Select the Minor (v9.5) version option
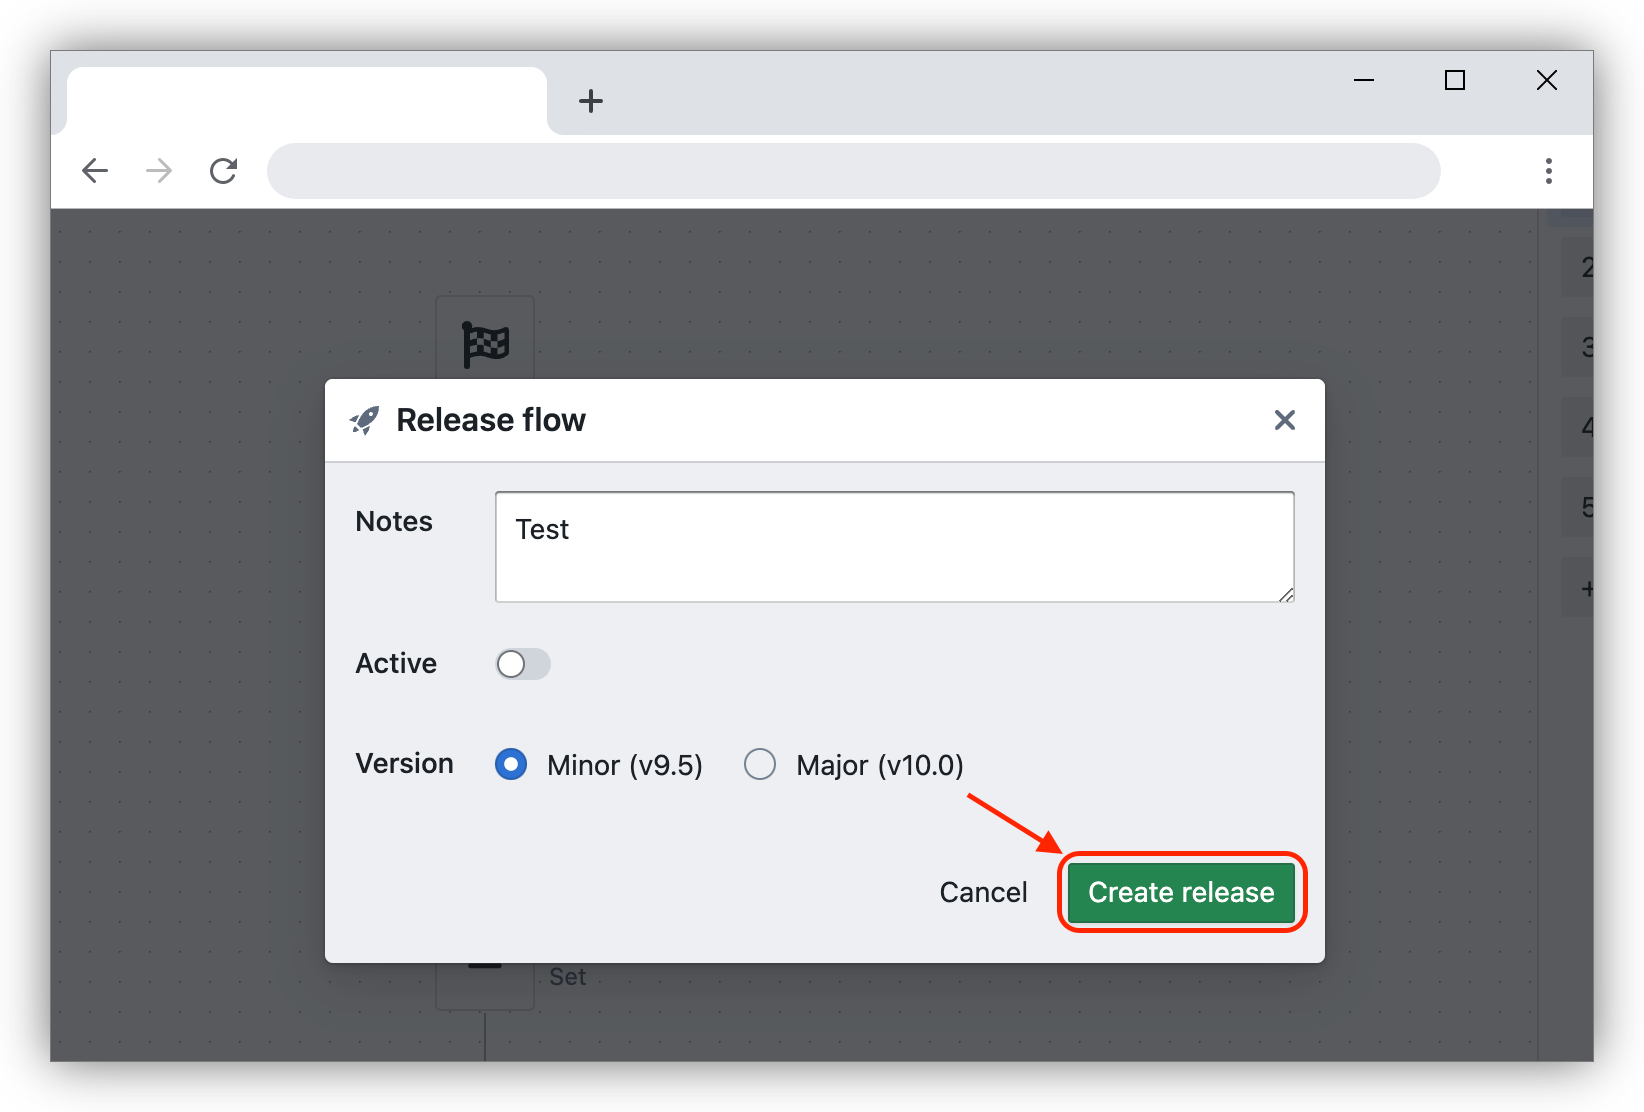1644x1112 pixels. point(510,764)
